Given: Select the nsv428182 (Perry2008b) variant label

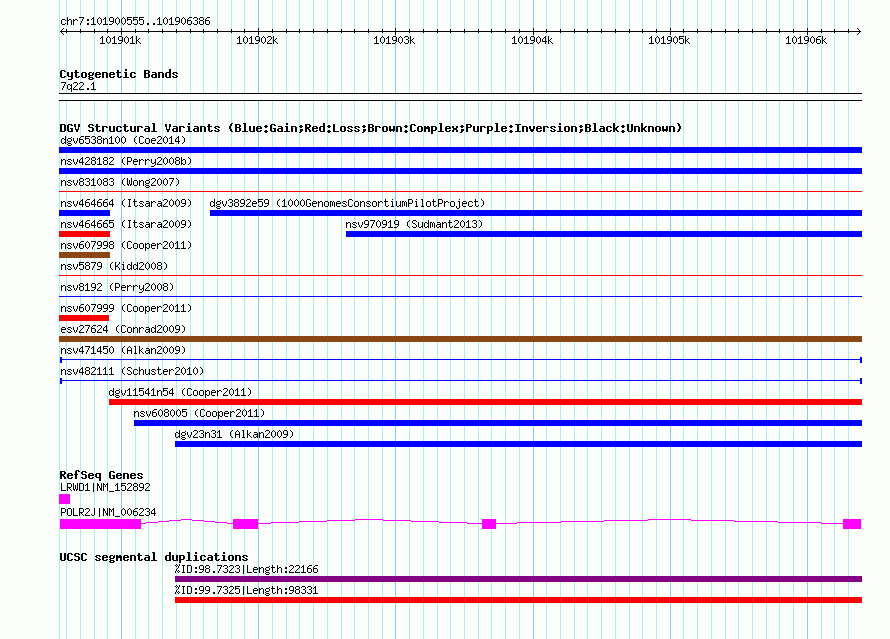Looking at the screenshot, I should [x=125, y=161].
